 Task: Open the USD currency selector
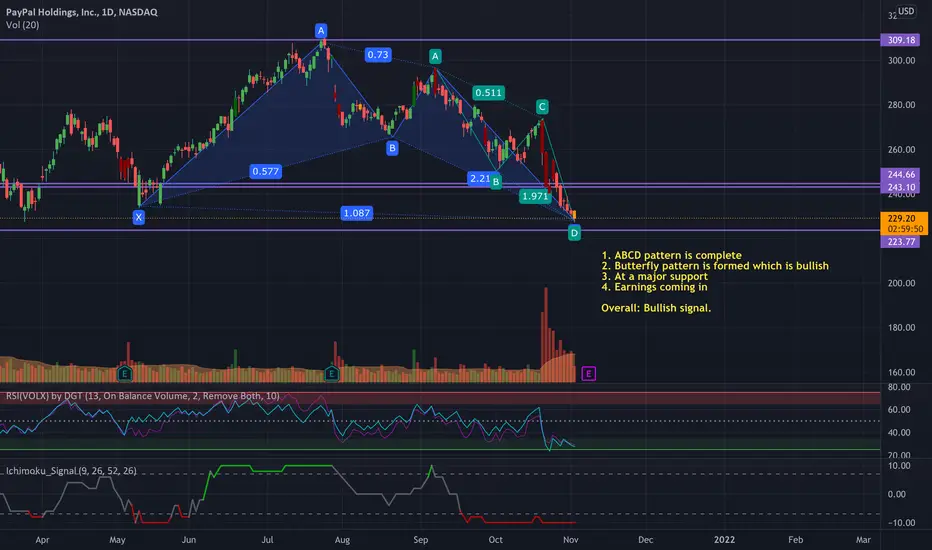(x=906, y=11)
